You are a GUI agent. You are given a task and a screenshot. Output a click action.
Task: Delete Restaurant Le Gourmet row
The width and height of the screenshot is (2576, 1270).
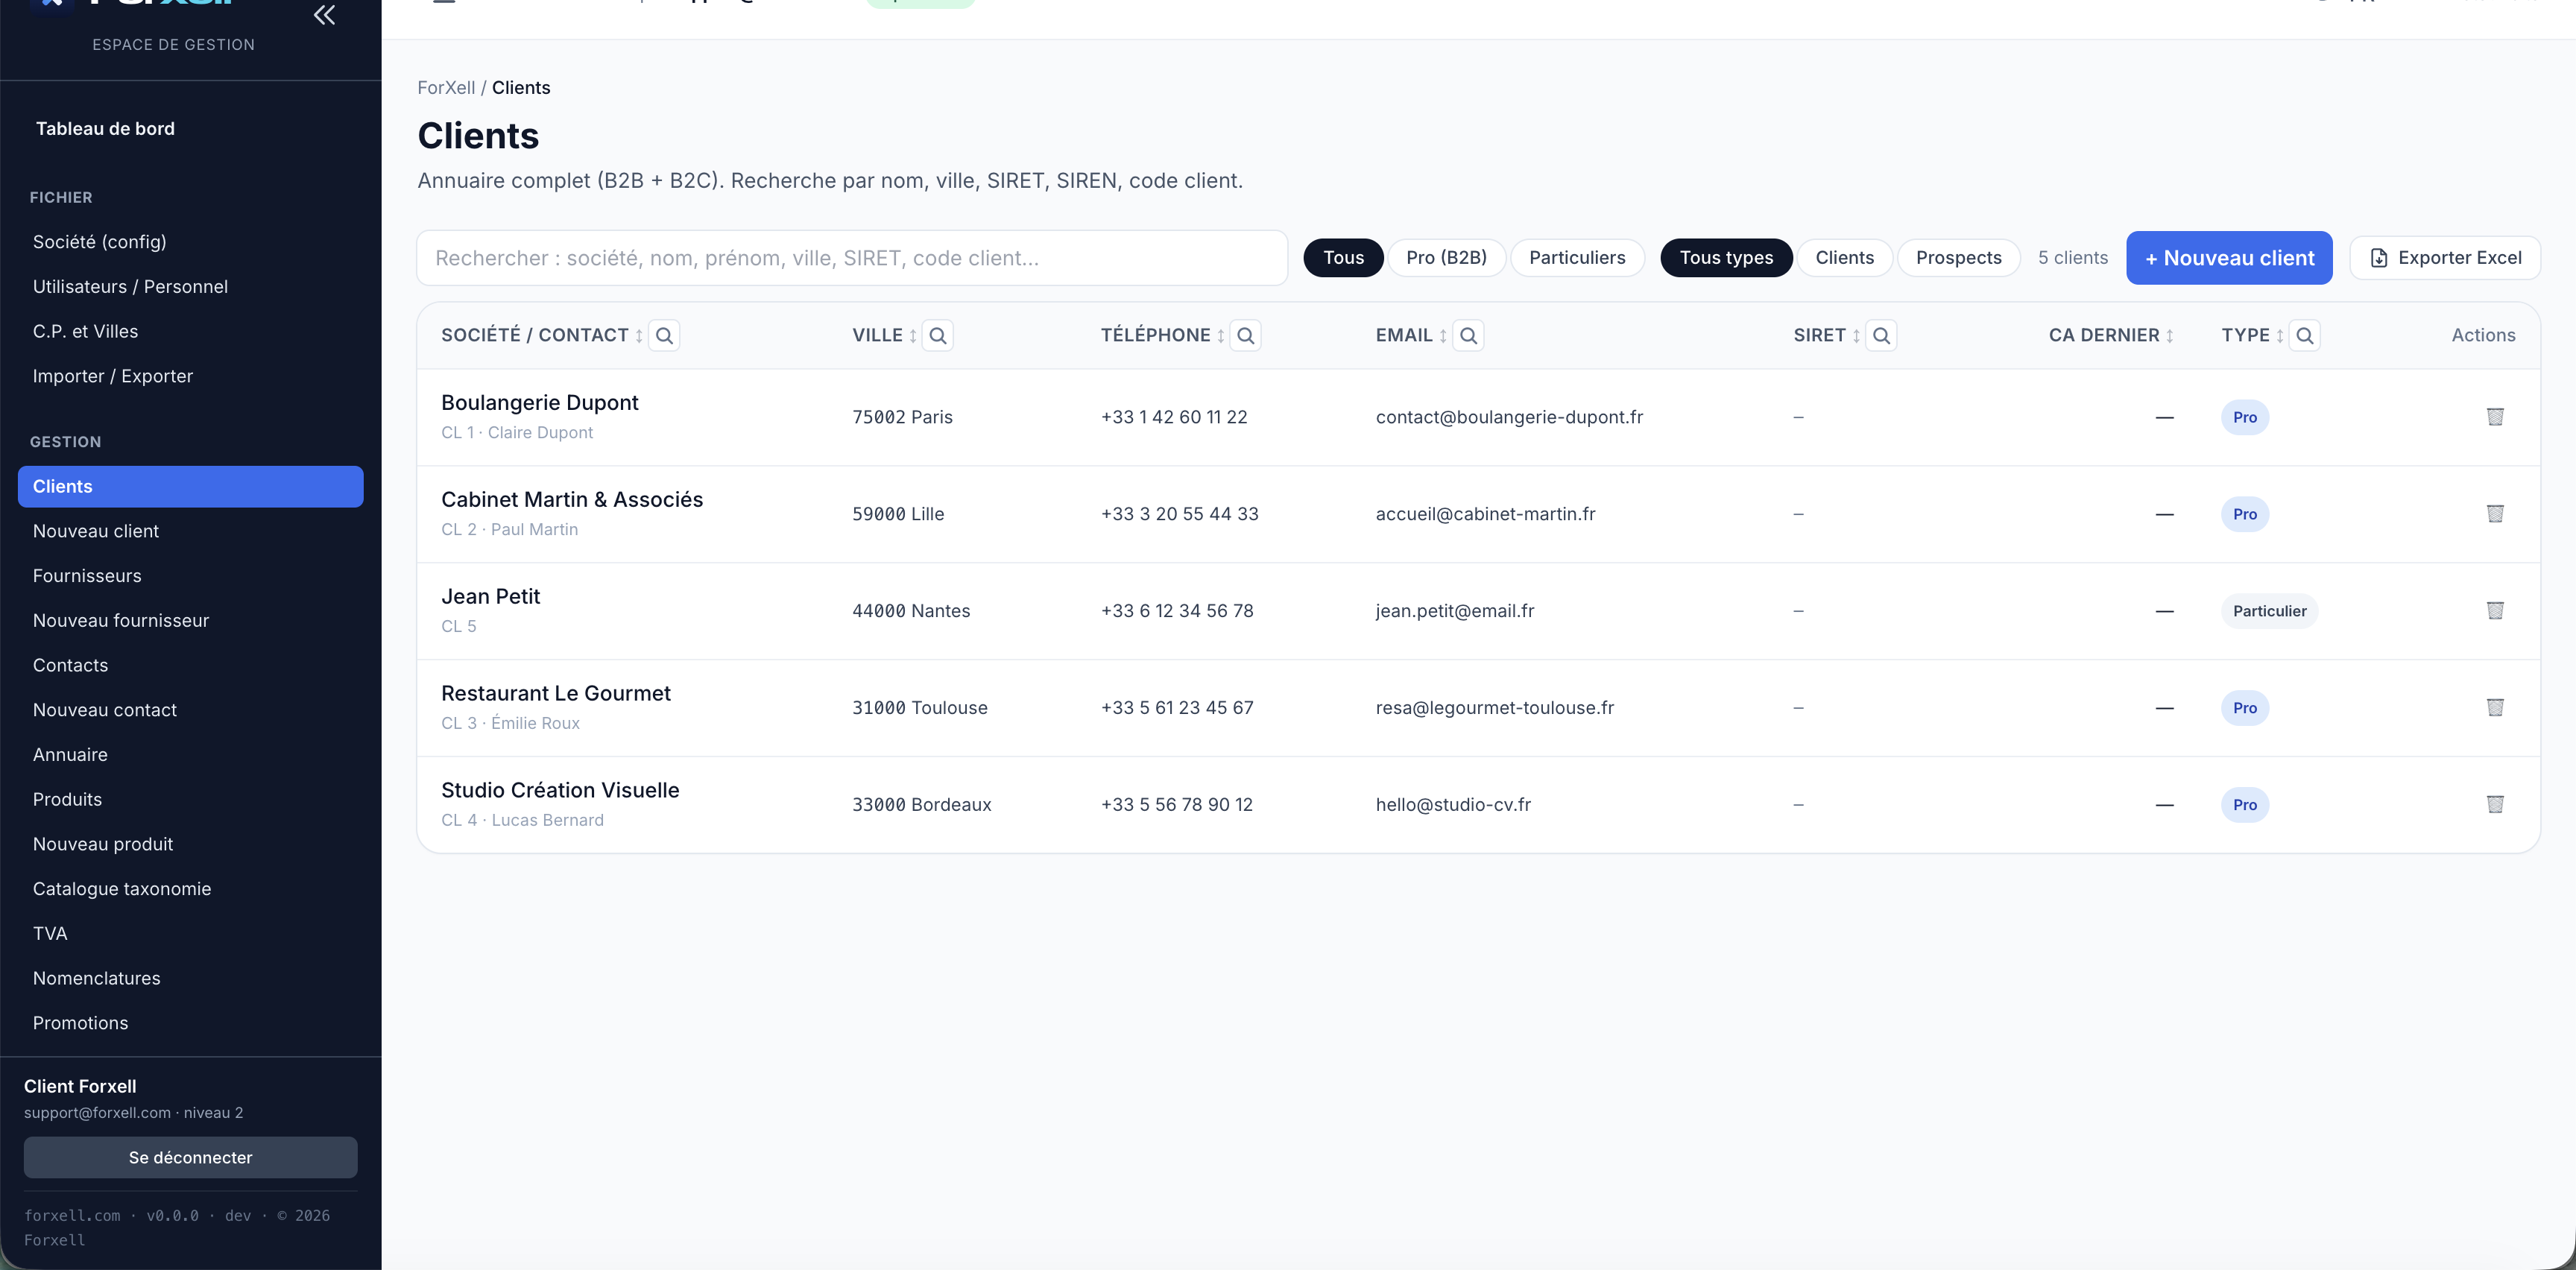click(2495, 708)
